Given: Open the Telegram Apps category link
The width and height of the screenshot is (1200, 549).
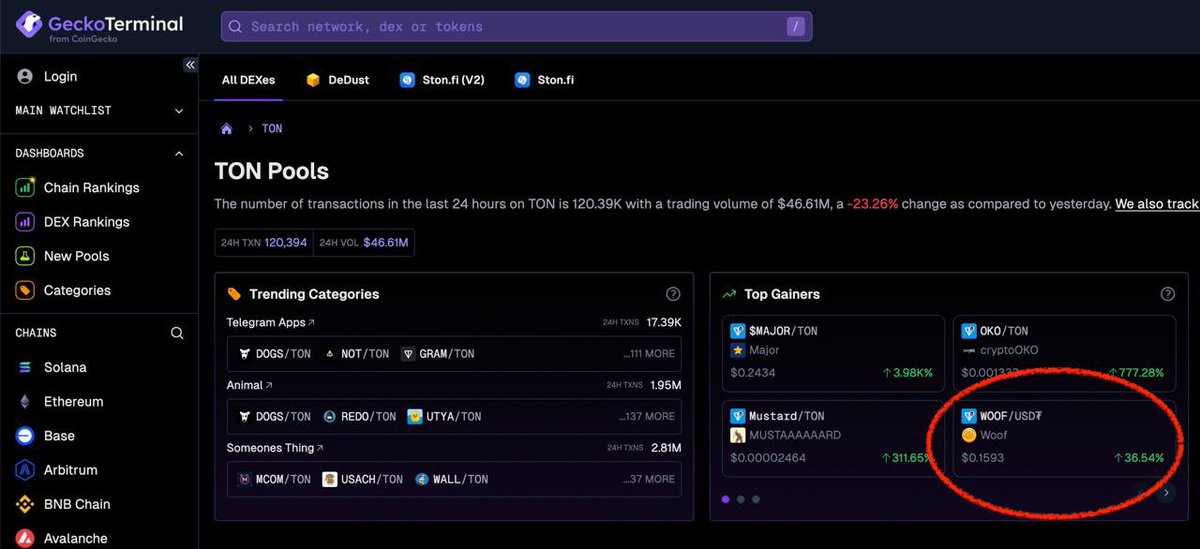Looking at the screenshot, I should pyautogui.click(x=271, y=323).
